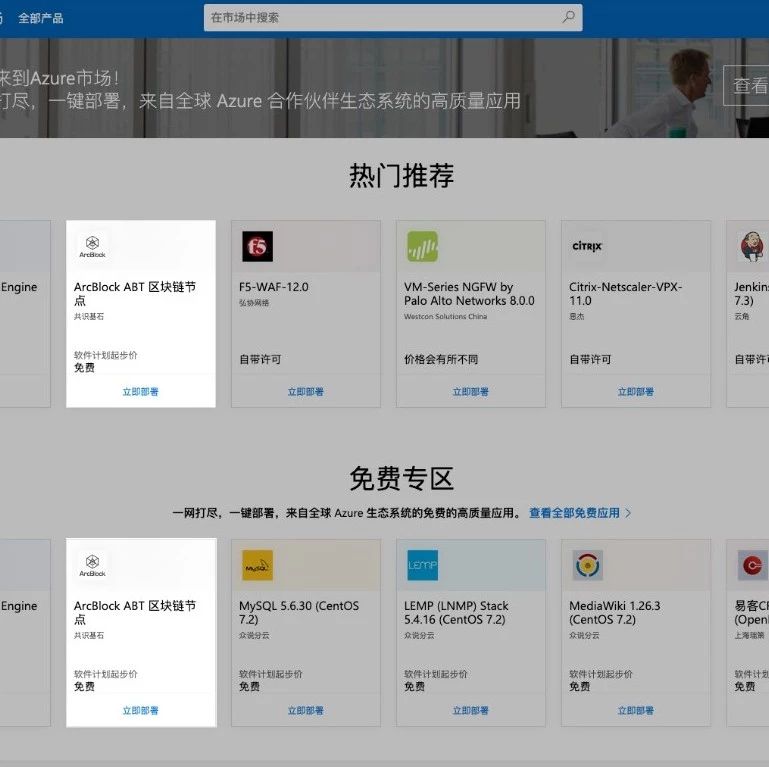Click the MediaWiki logo icon

coord(587,565)
